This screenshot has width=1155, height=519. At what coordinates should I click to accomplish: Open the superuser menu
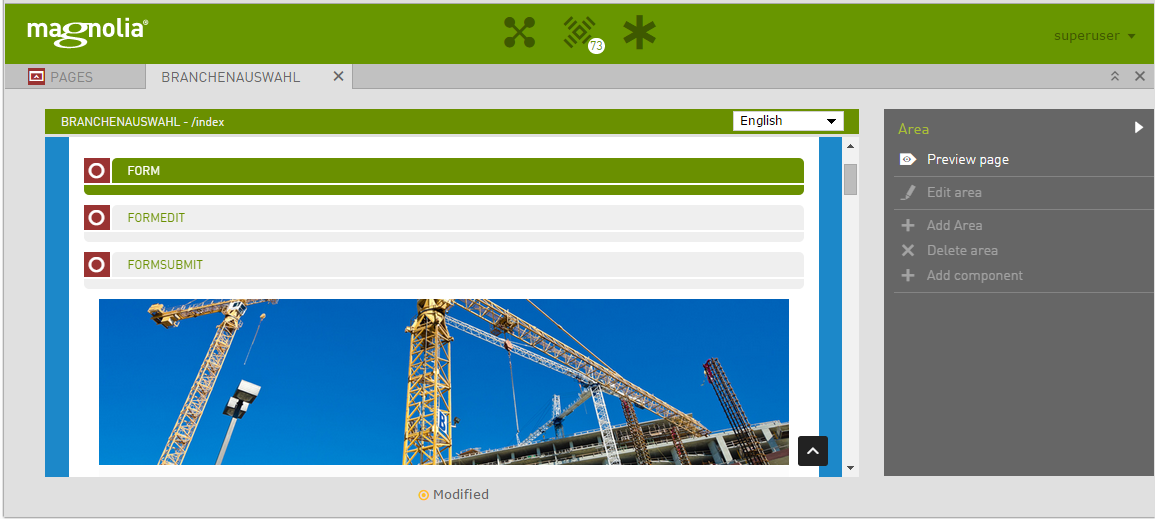tap(1095, 35)
